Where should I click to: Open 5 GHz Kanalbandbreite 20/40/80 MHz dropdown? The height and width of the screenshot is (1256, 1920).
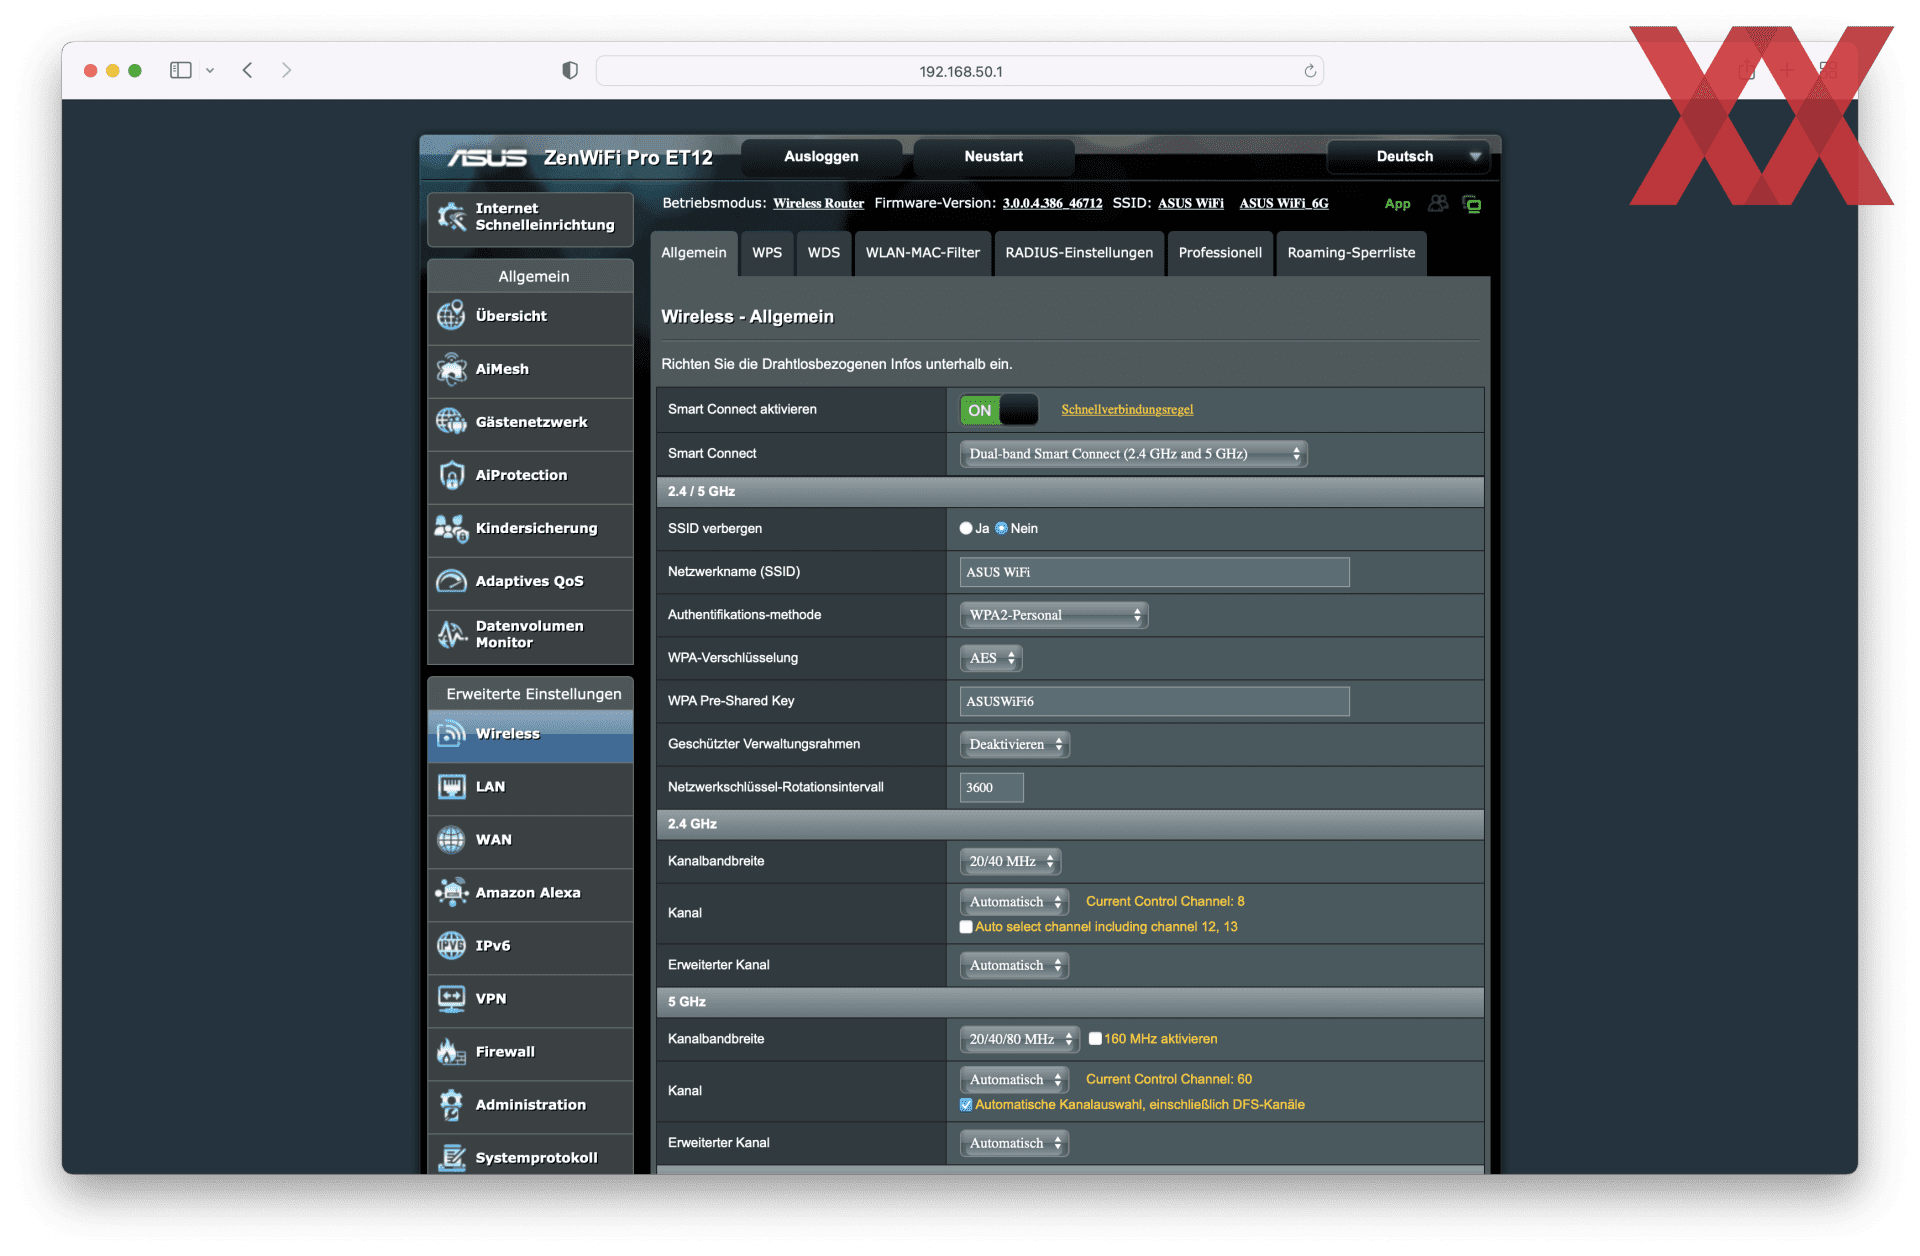point(1020,1039)
